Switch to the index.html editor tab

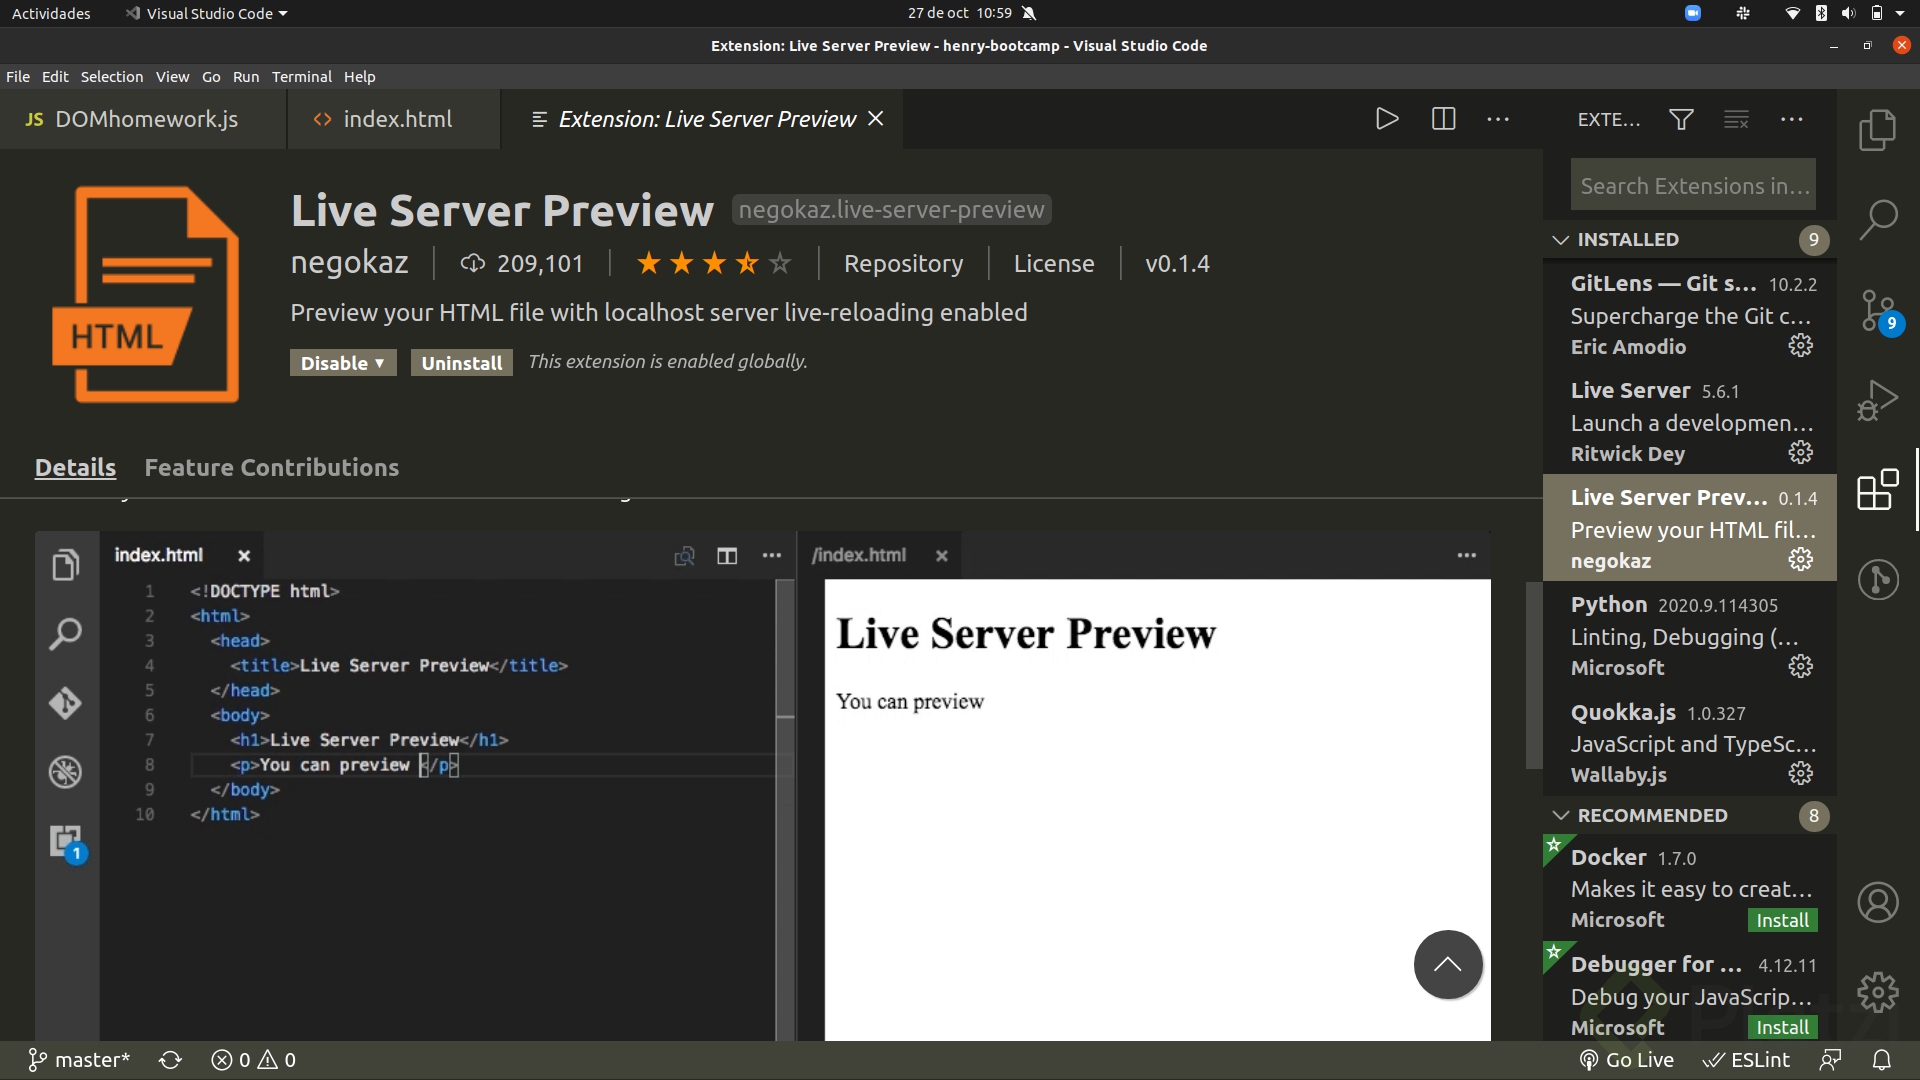click(x=394, y=119)
